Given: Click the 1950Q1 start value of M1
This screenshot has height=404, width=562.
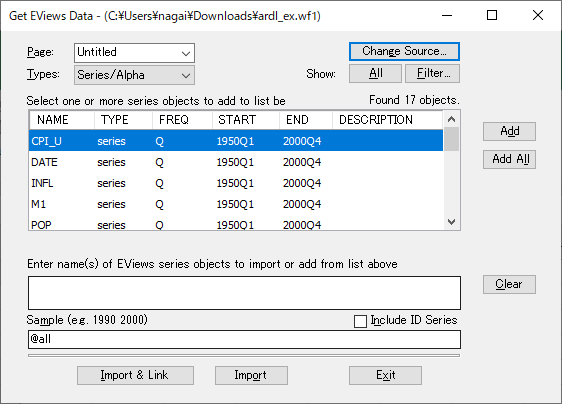Looking at the screenshot, I should click(x=235, y=204).
